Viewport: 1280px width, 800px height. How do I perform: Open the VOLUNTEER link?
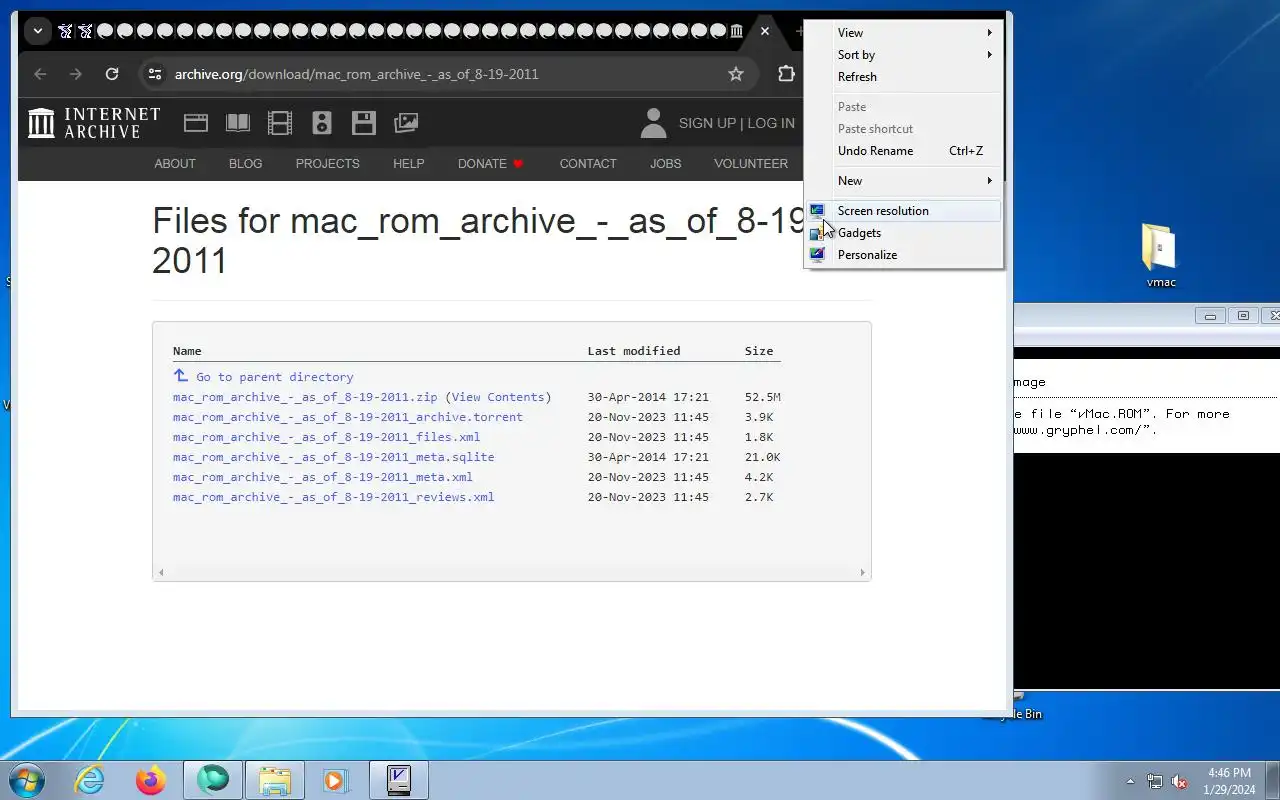point(751,163)
